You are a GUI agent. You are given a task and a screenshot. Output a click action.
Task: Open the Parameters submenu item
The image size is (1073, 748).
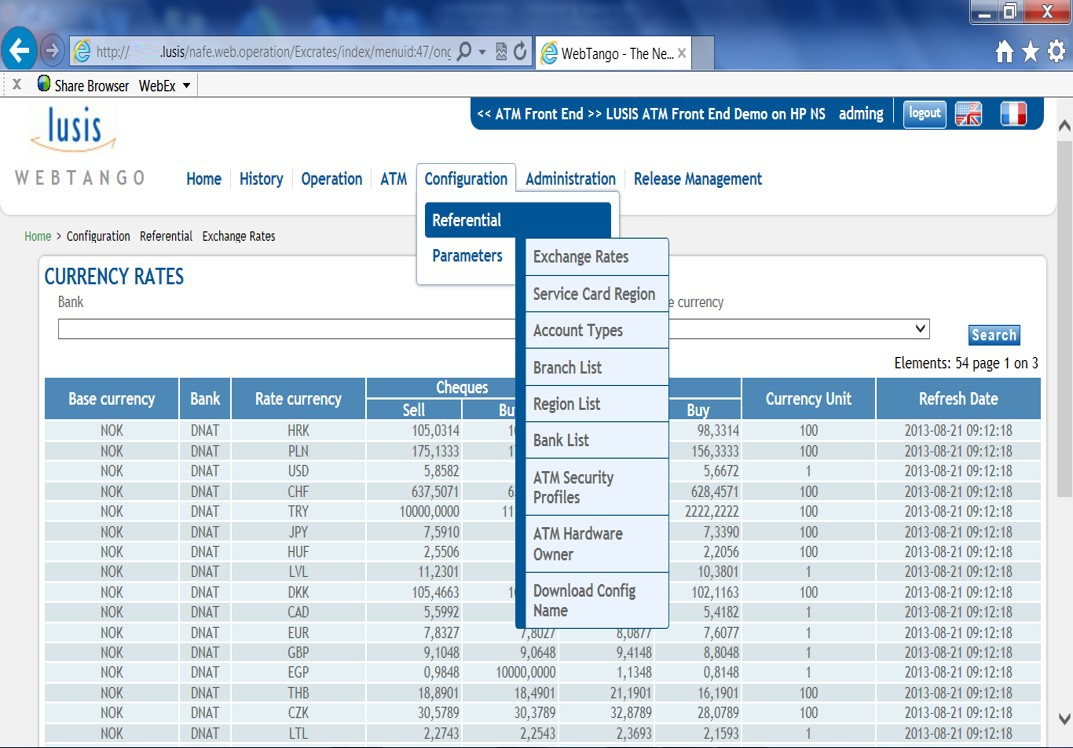(467, 256)
